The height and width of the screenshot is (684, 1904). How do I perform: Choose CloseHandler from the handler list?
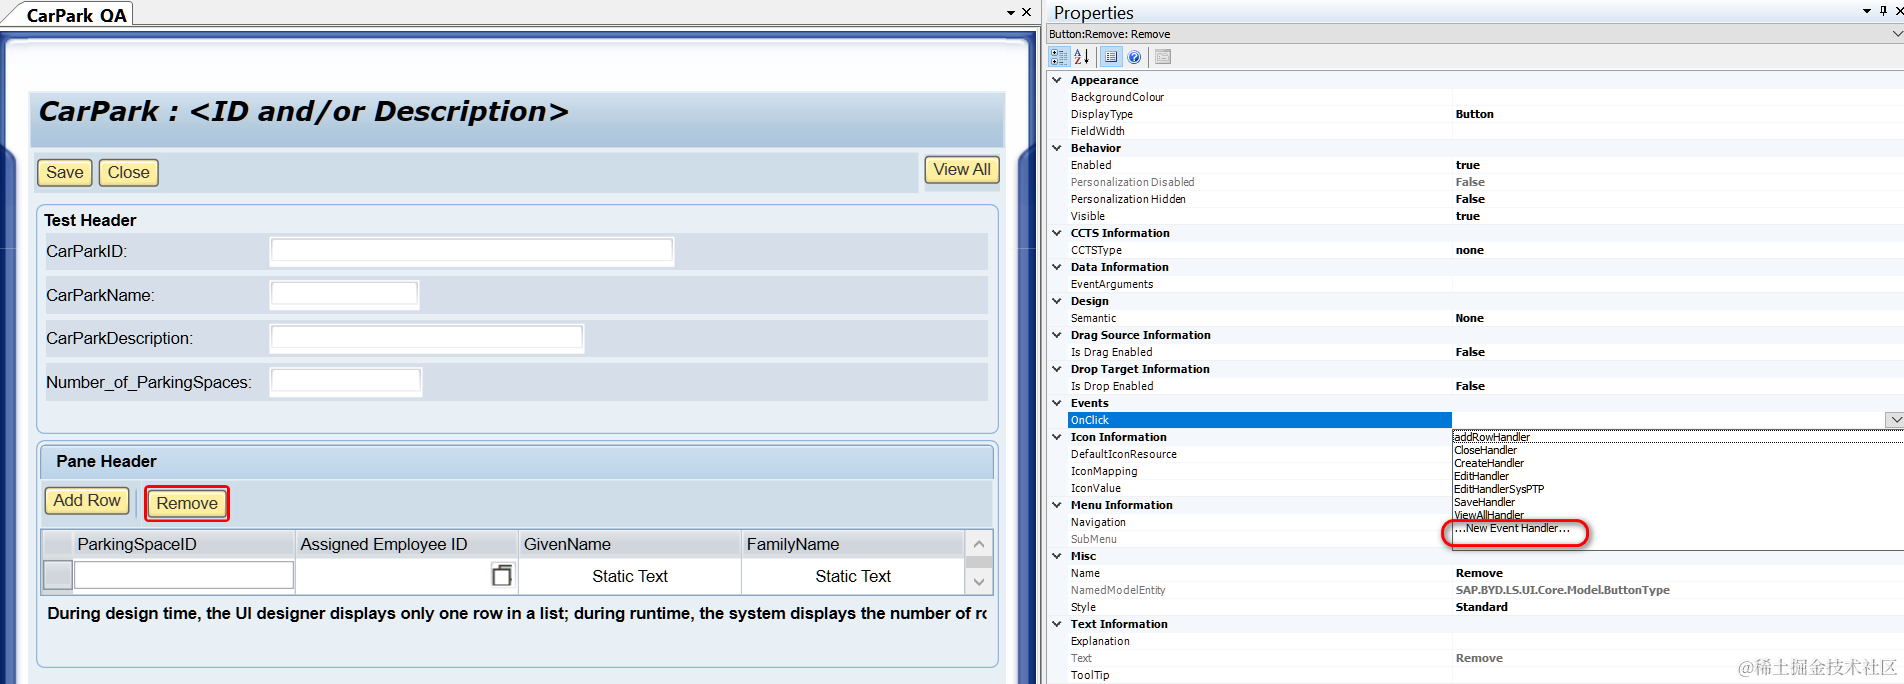[1485, 450]
